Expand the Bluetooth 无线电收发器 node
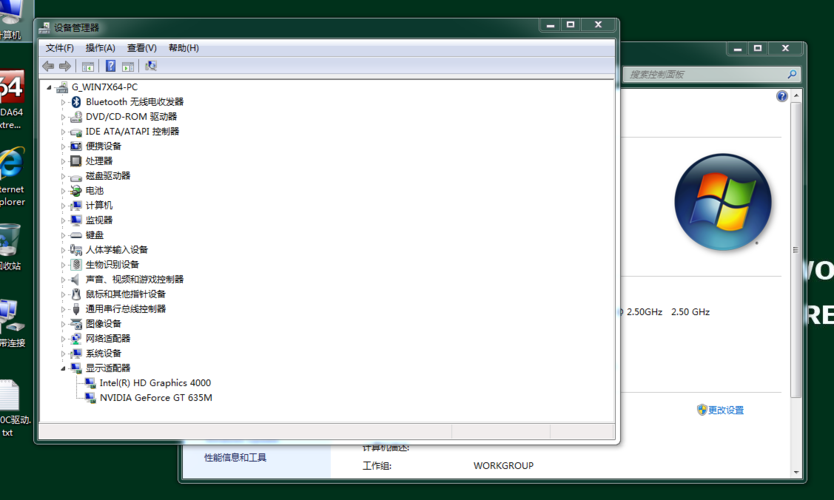Screen dimensions: 834x500 click(x=63, y=102)
